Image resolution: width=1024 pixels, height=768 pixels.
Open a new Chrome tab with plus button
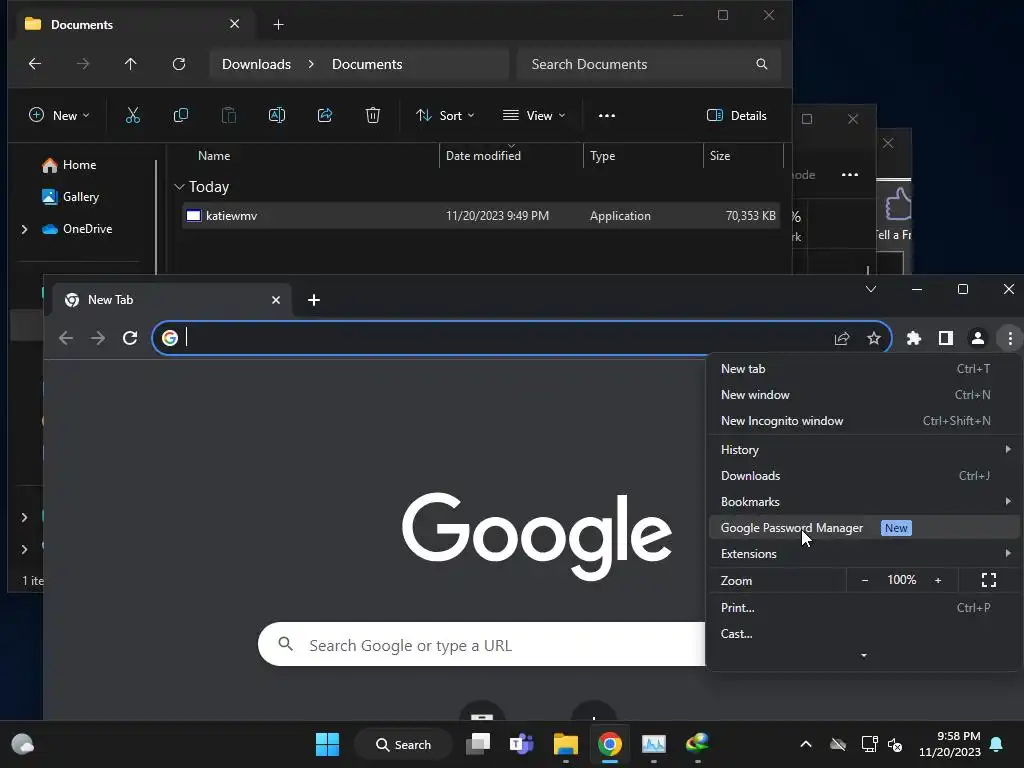point(313,300)
